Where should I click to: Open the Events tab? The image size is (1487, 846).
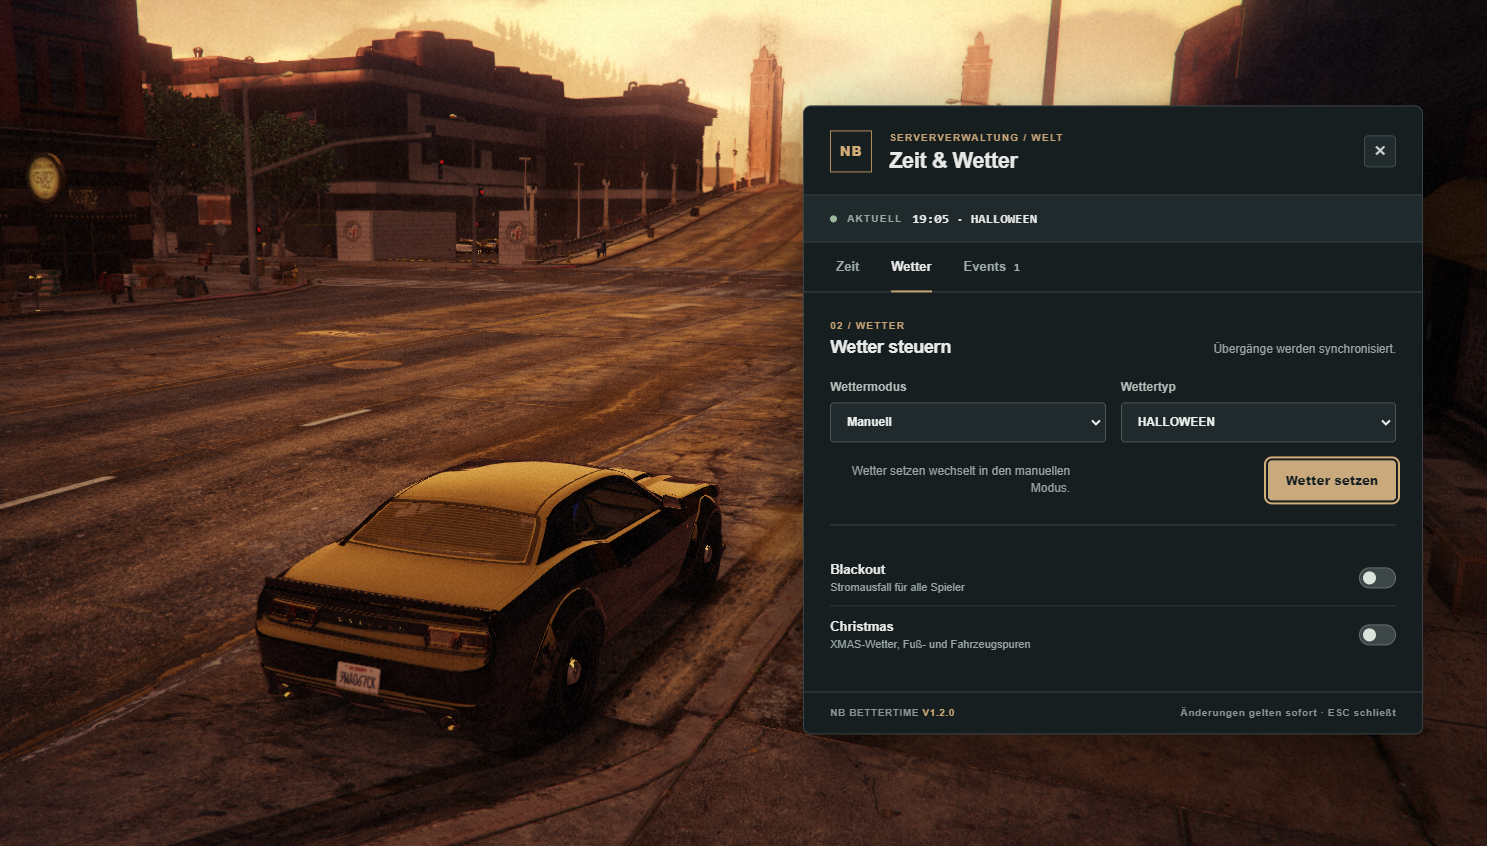(x=991, y=267)
